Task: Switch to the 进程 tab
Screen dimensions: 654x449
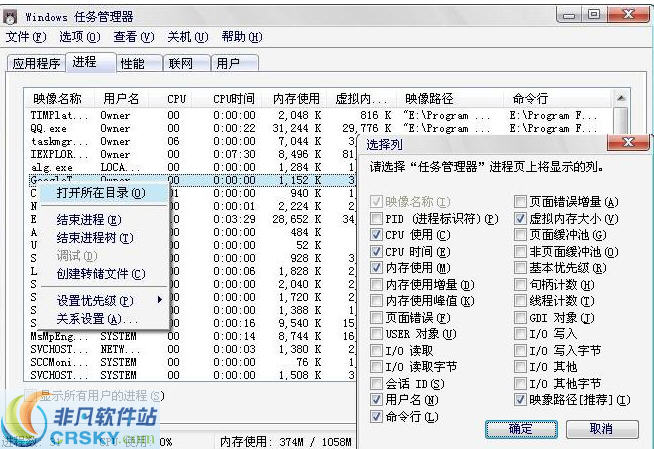Action: 91,62
